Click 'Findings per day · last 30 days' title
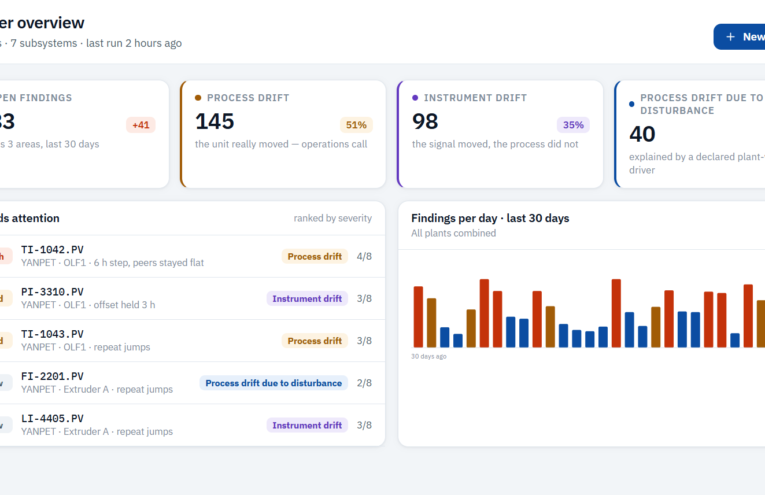The height and width of the screenshot is (495, 765). [490, 218]
